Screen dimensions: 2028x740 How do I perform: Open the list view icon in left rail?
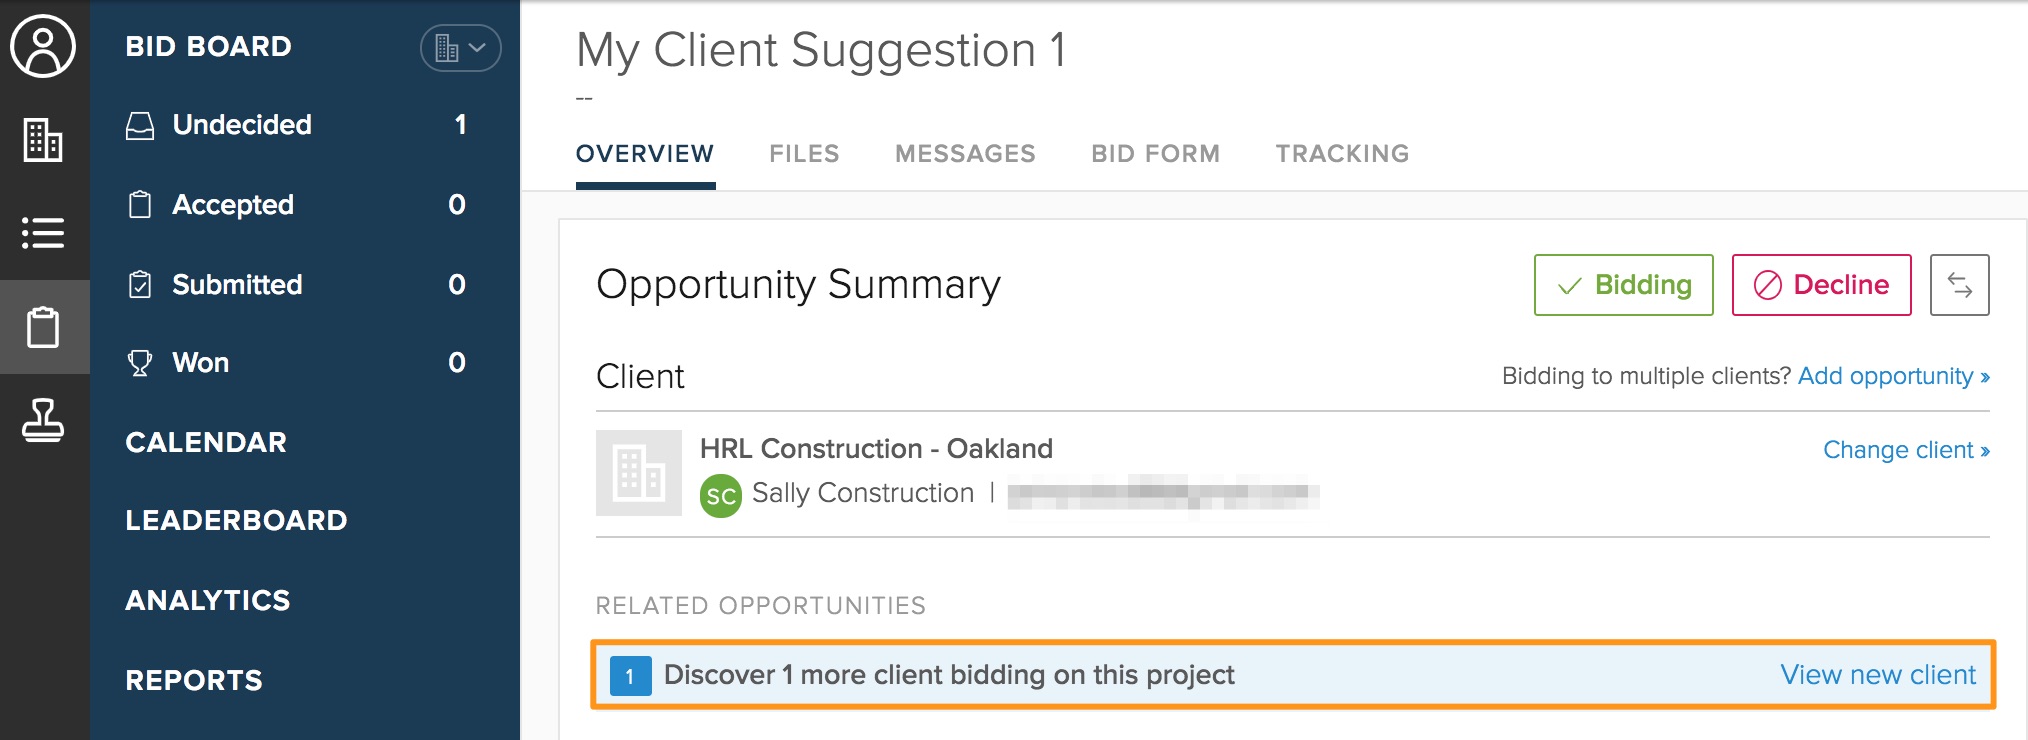43,233
